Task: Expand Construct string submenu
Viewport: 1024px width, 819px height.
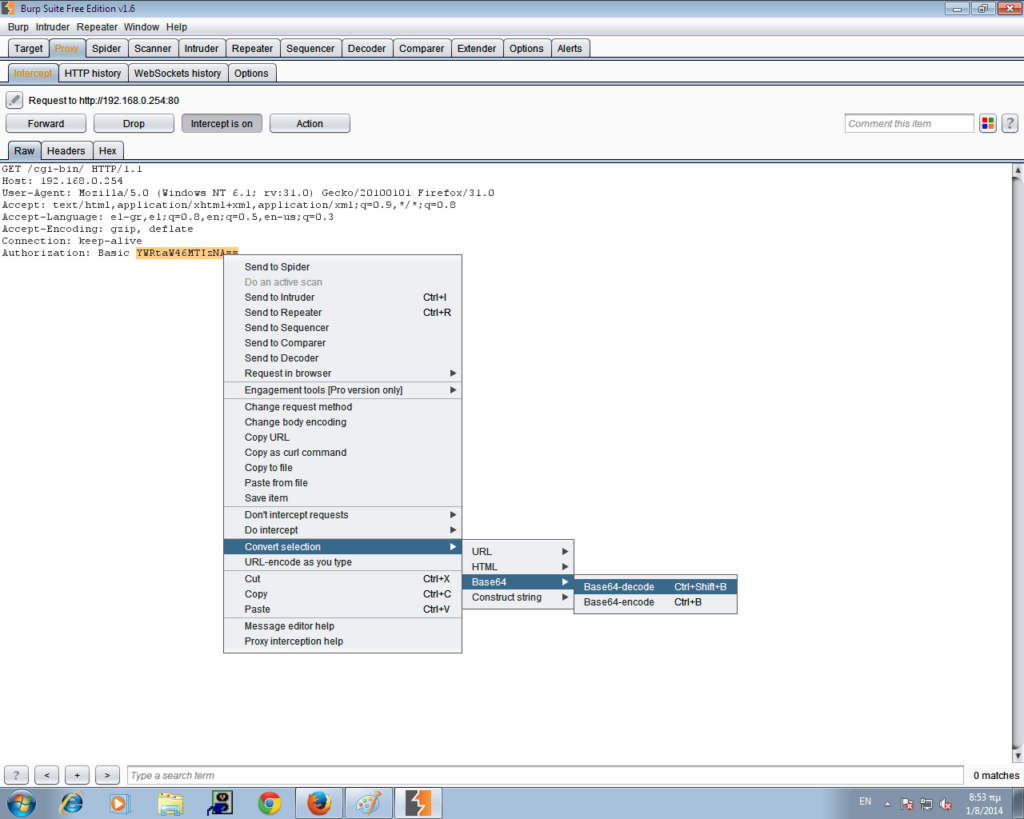Action: pos(519,597)
